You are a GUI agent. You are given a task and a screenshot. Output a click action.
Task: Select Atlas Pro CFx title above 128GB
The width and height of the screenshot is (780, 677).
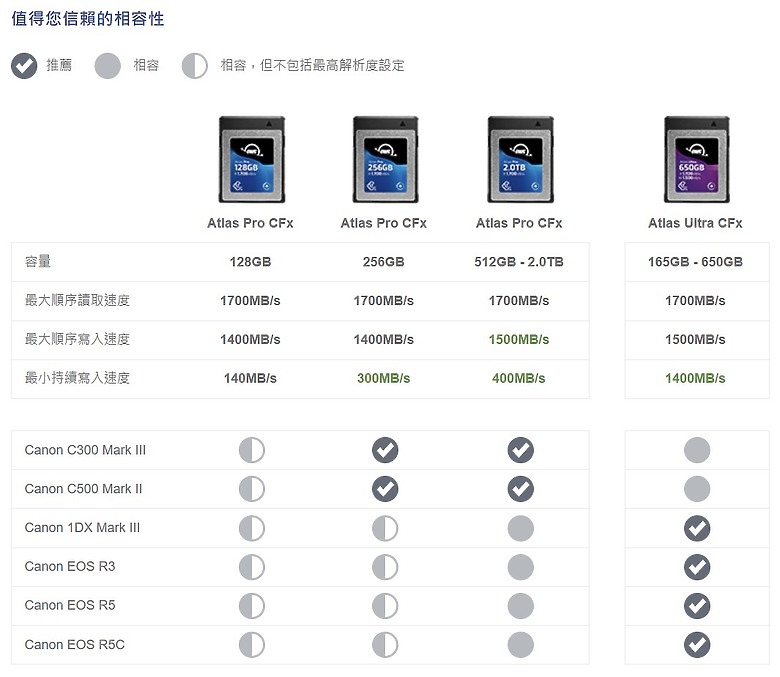pyautogui.click(x=250, y=223)
